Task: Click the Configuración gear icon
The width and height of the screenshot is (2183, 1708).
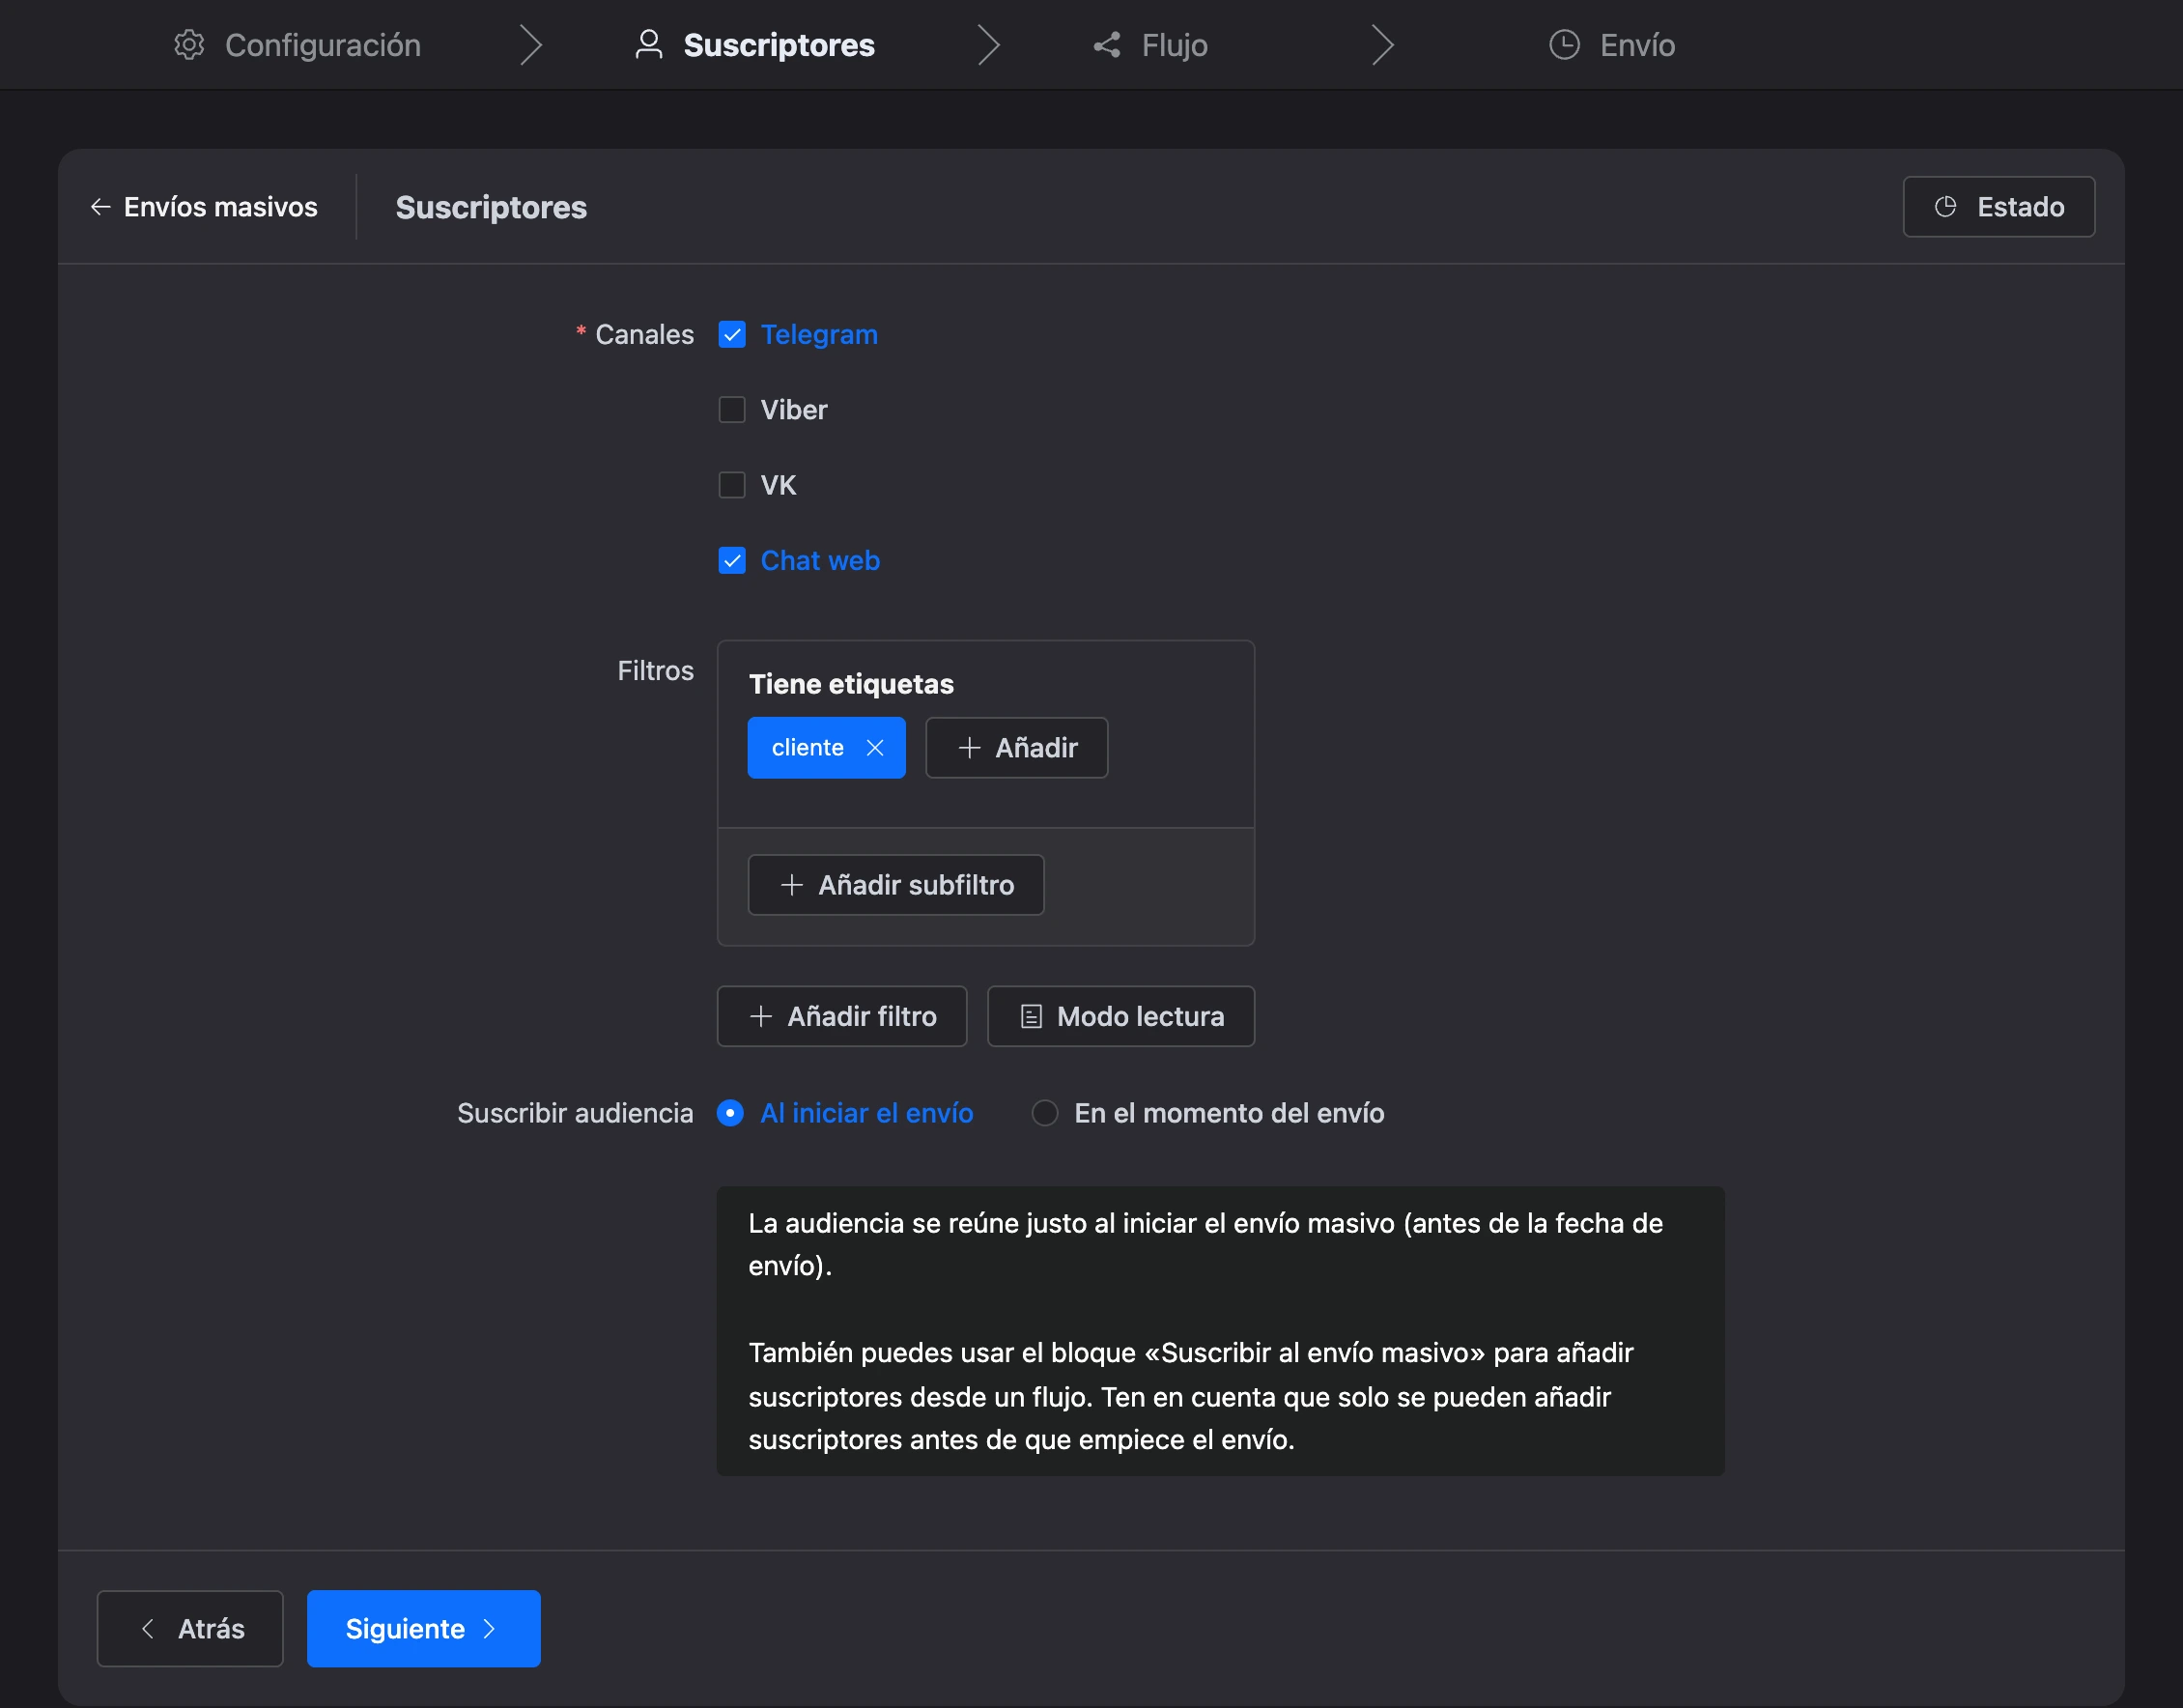Action: pos(189,45)
